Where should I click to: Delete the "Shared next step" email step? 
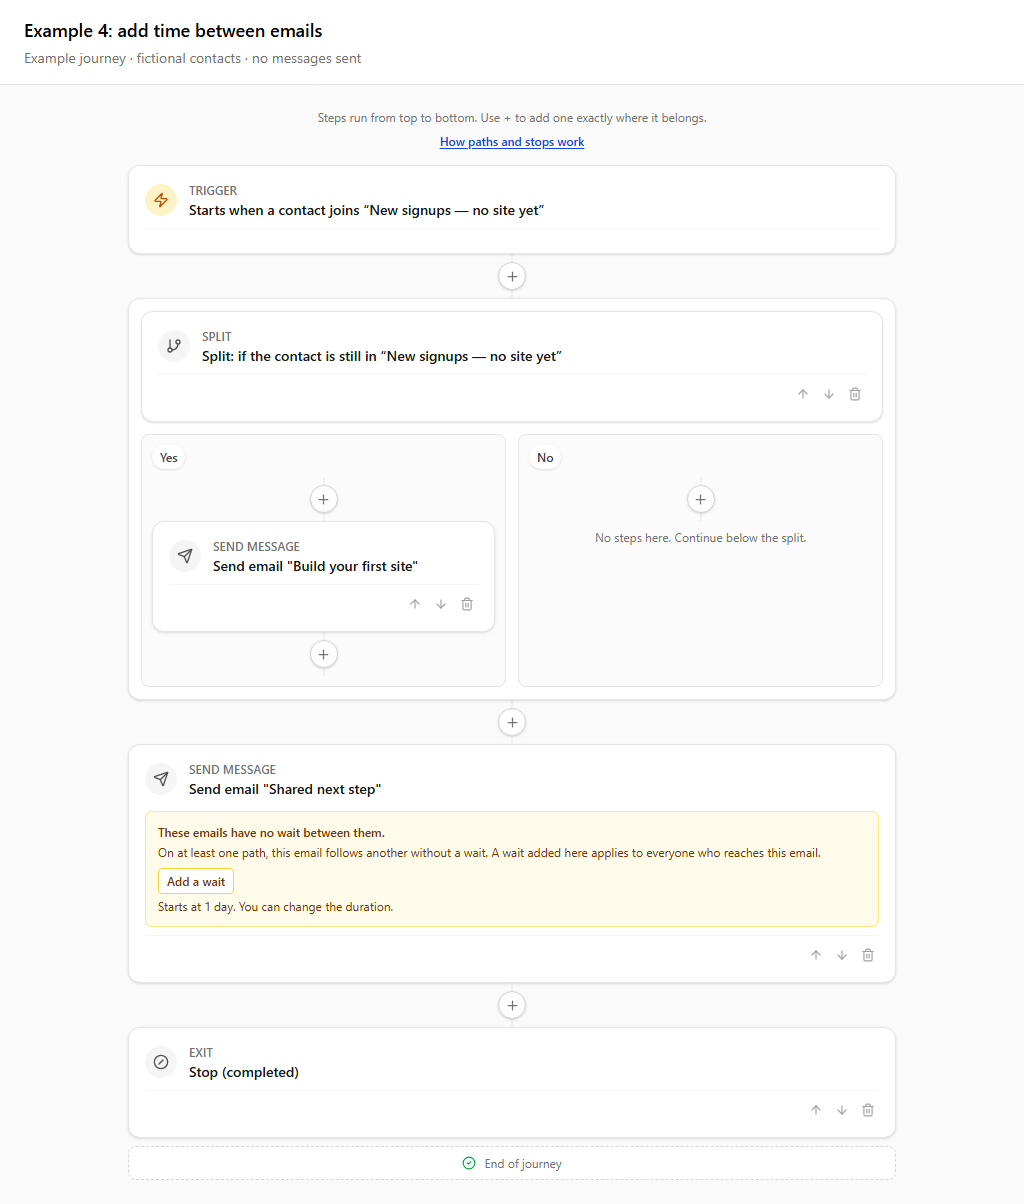(868, 955)
